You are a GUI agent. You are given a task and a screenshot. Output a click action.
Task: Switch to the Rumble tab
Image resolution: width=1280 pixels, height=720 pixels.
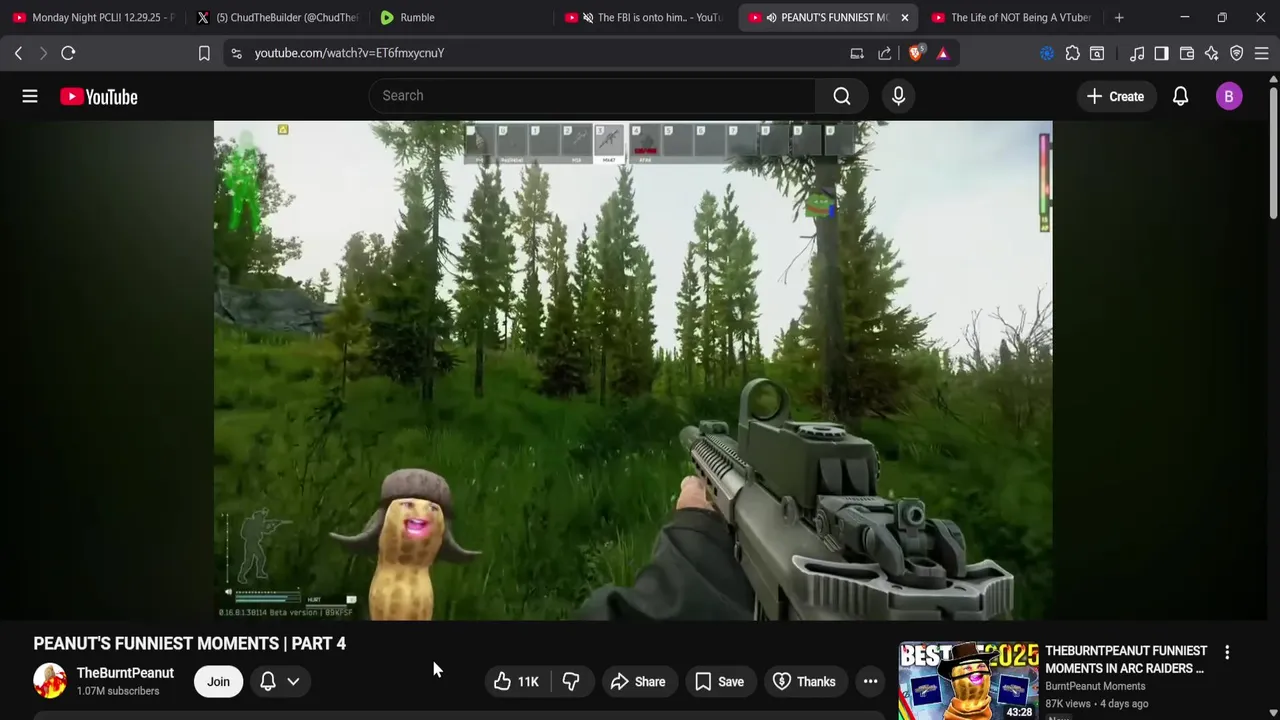pyautogui.click(x=460, y=17)
